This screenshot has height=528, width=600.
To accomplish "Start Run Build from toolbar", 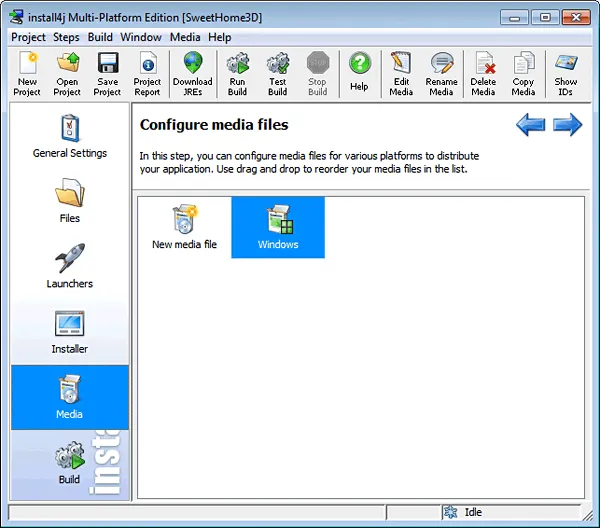I will pos(238,74).
